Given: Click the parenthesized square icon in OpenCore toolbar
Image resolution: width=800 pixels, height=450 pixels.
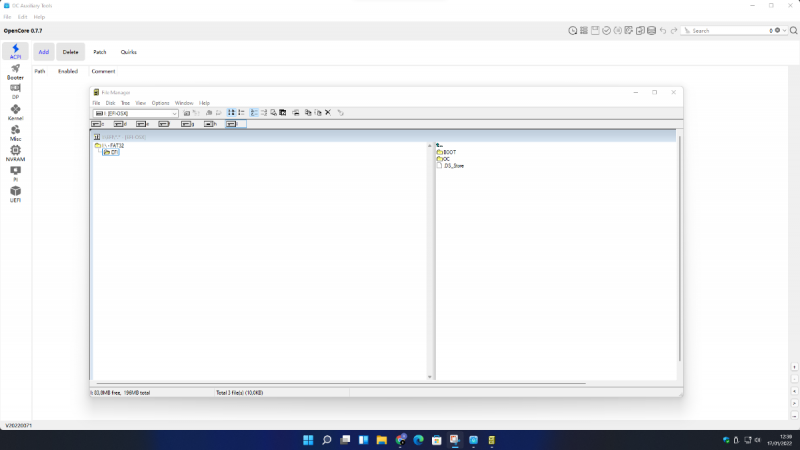Looking at the screenshot, I should pyautogui.click(x=617, y=31).
